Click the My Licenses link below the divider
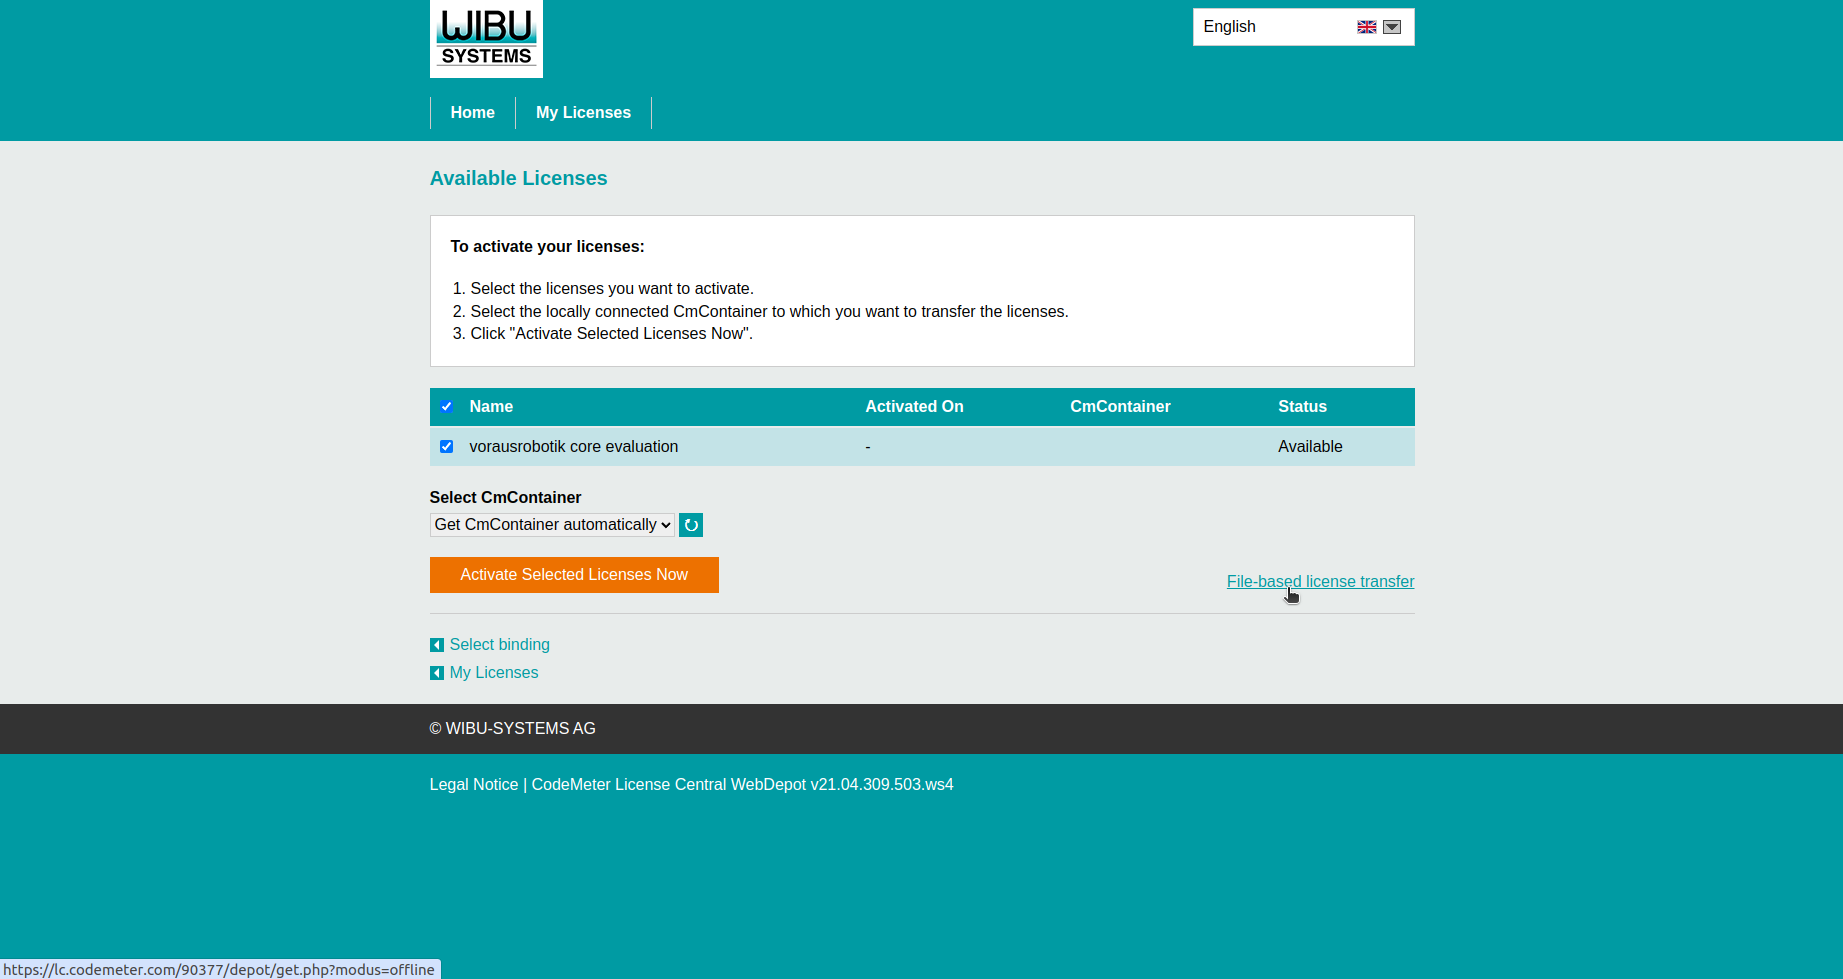 tap(494, 673)
